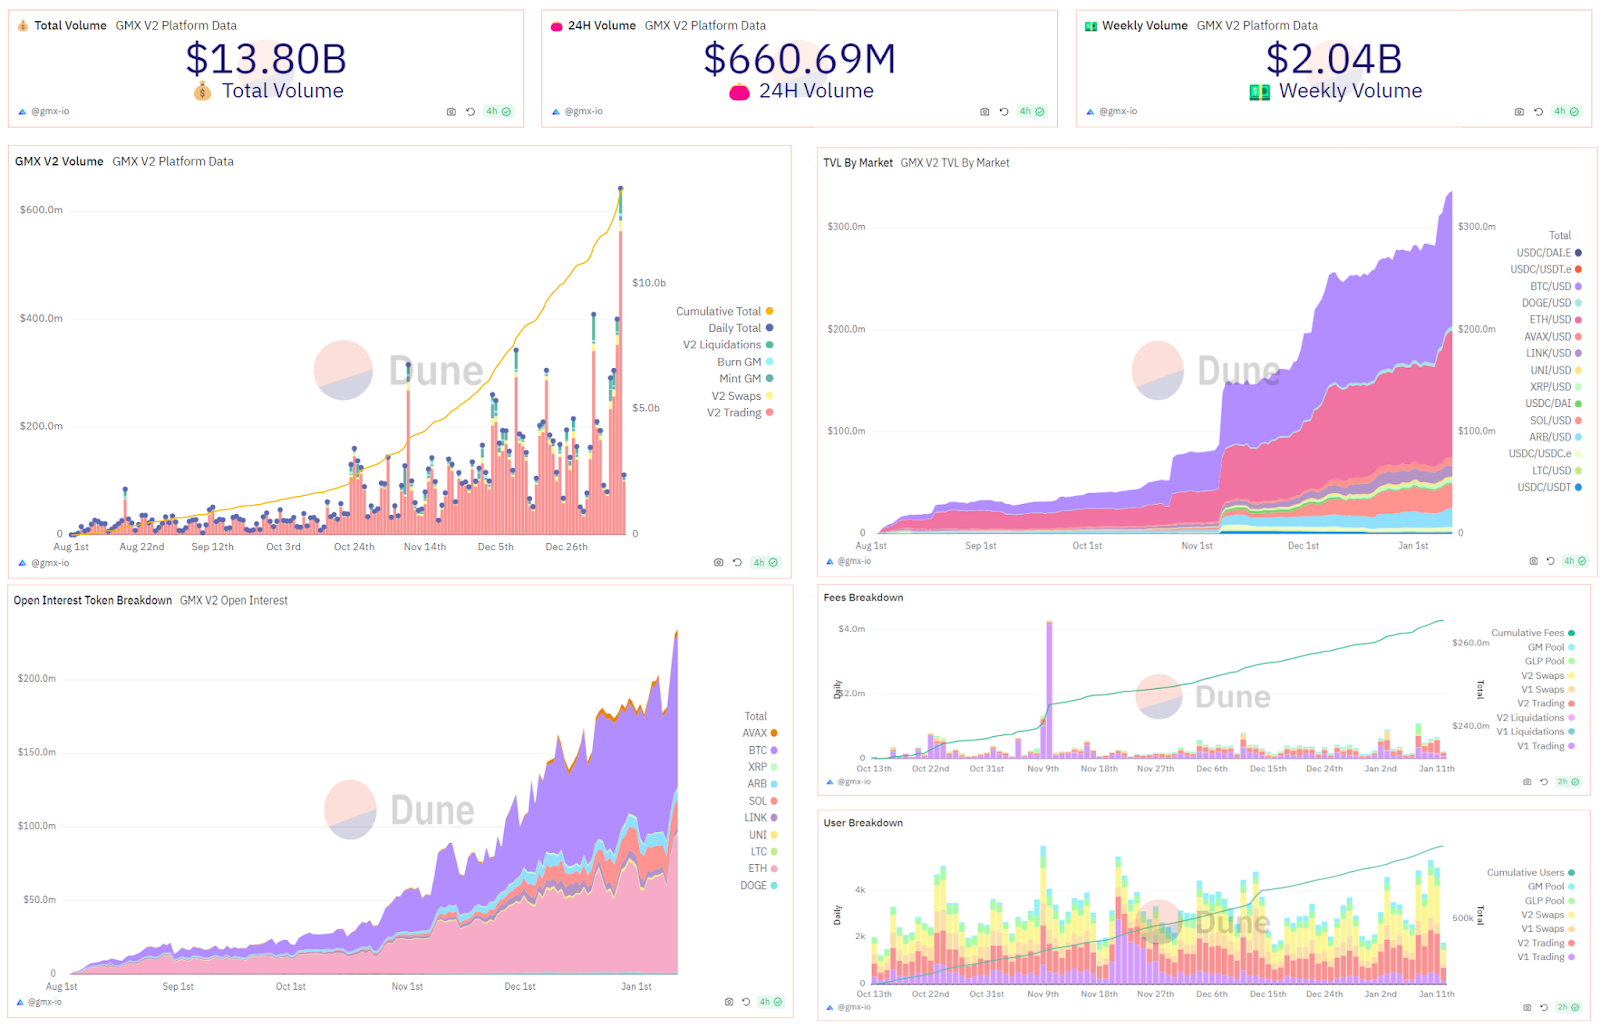The height and width of the screenshot is (1032, 1600).
Task: Click 4h badge in Open Interest Token Breakdown
Action: coord(770,1002)
